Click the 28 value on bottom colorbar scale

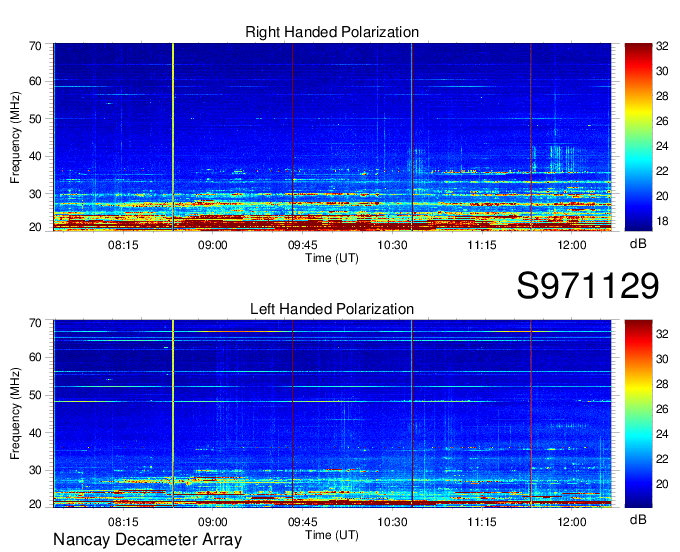(x=662, y=384)
